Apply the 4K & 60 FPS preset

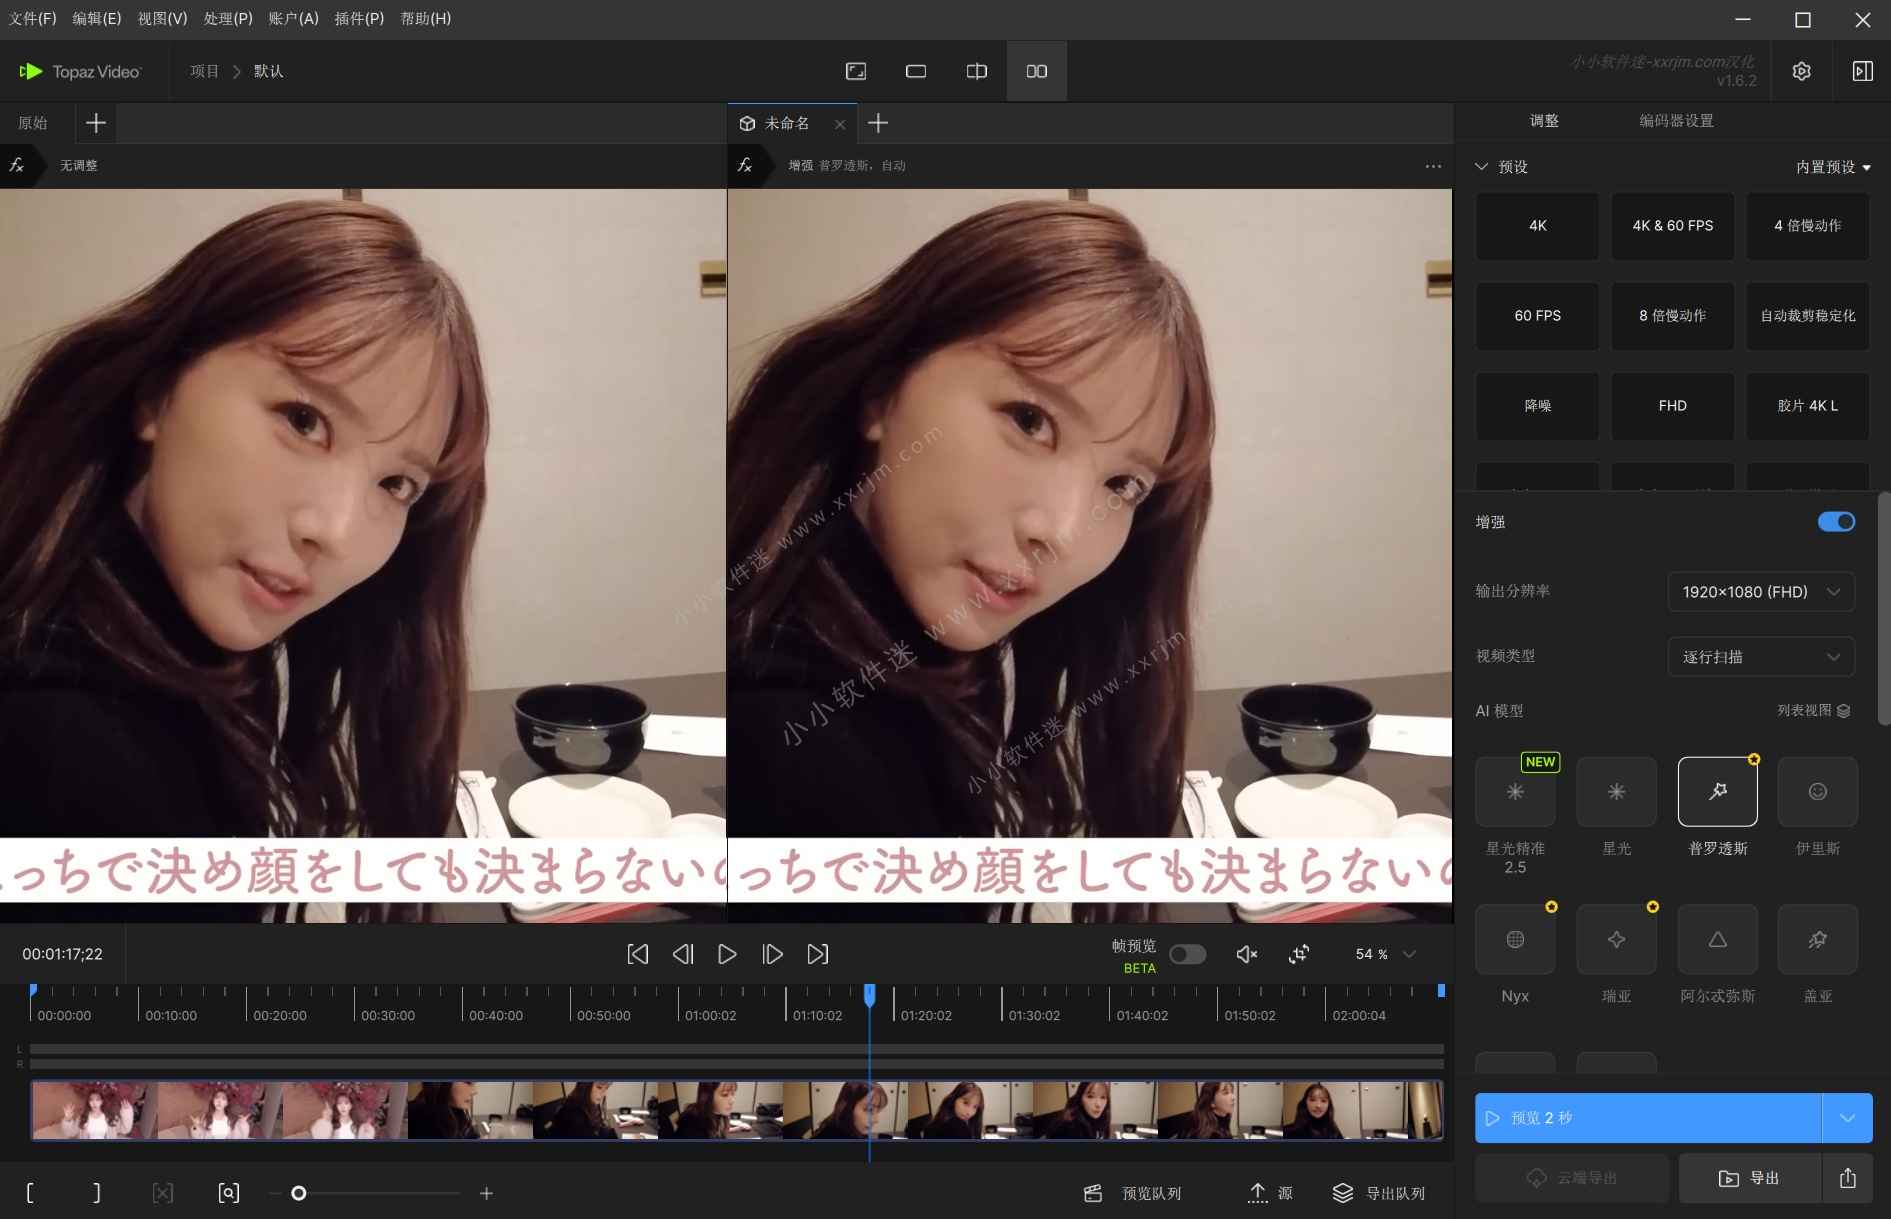coord(1673,226)
